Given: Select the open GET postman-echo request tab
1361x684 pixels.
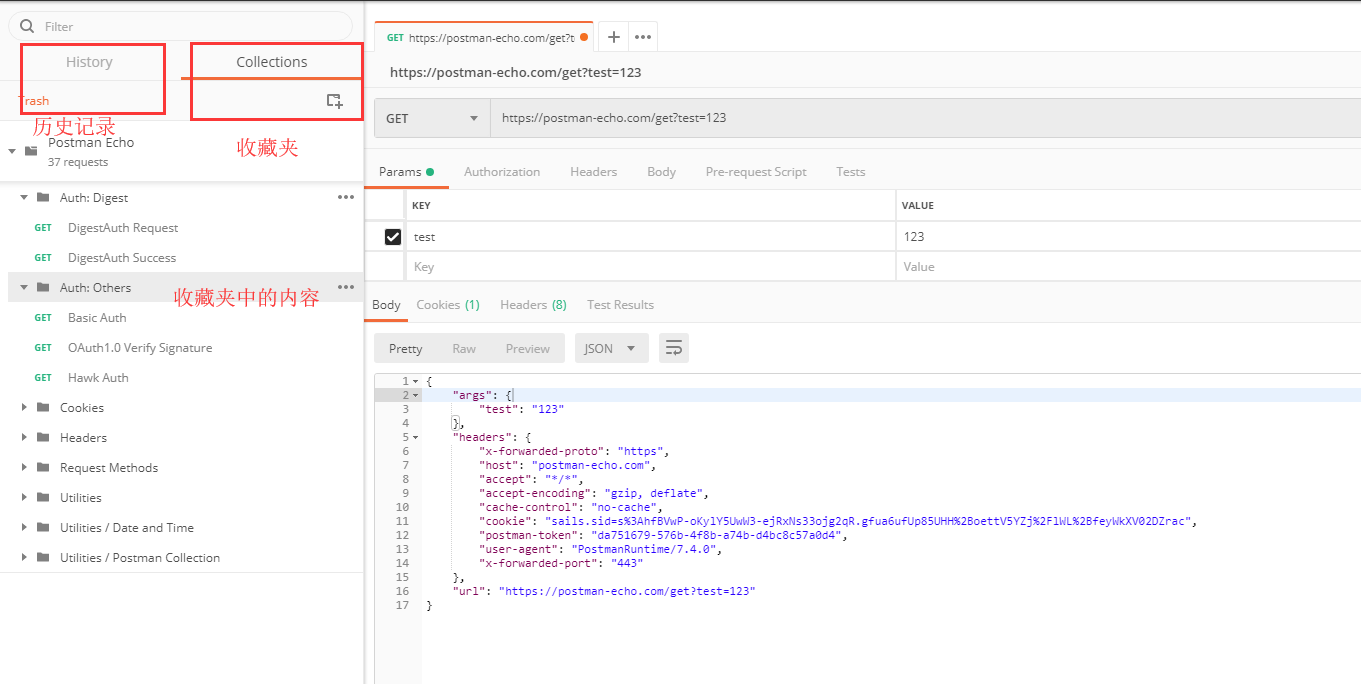Looking at the screenshot, I should [485, 37].
